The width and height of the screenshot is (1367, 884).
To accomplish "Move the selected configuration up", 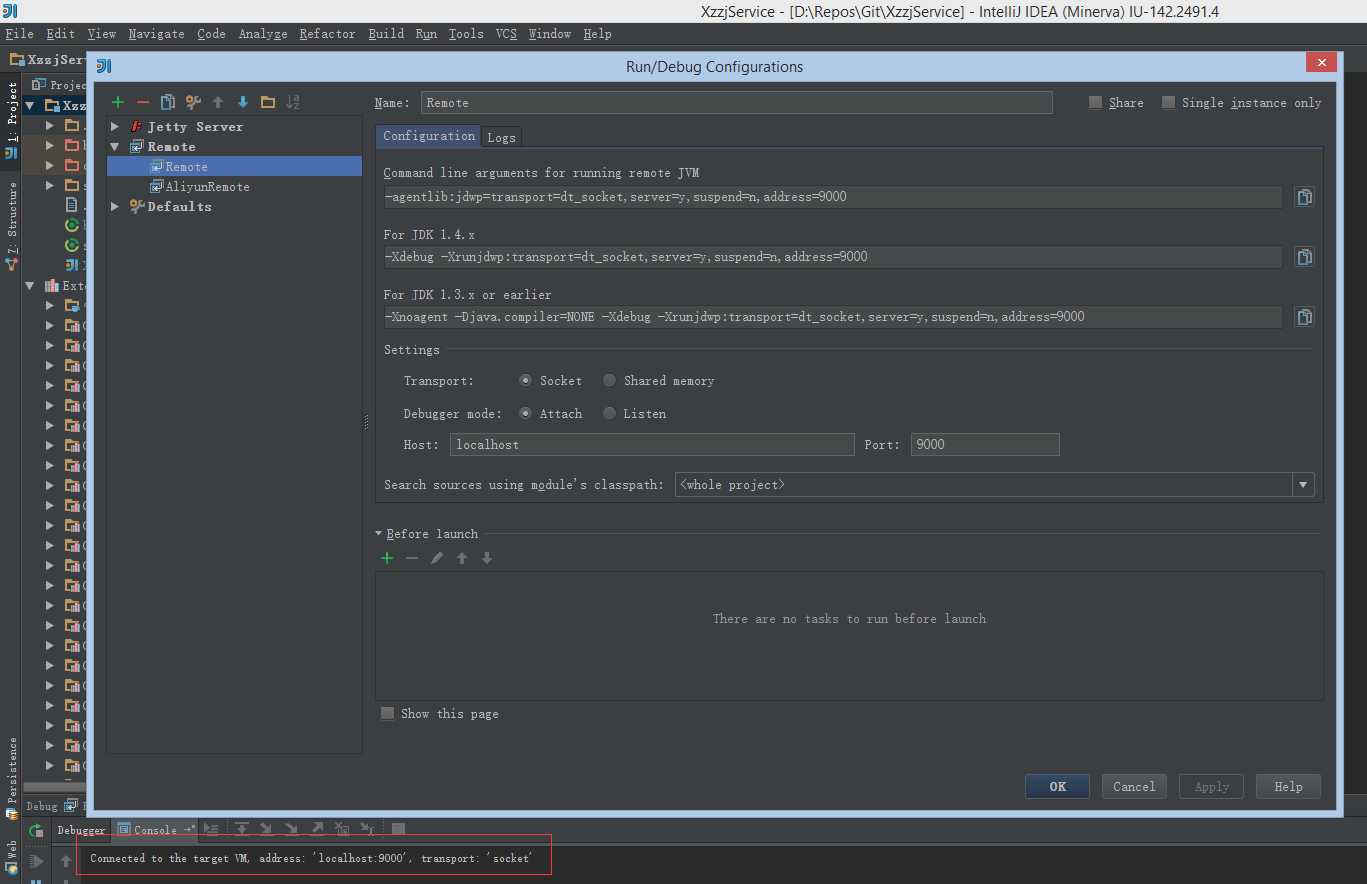I will click(x=218, y=102).
